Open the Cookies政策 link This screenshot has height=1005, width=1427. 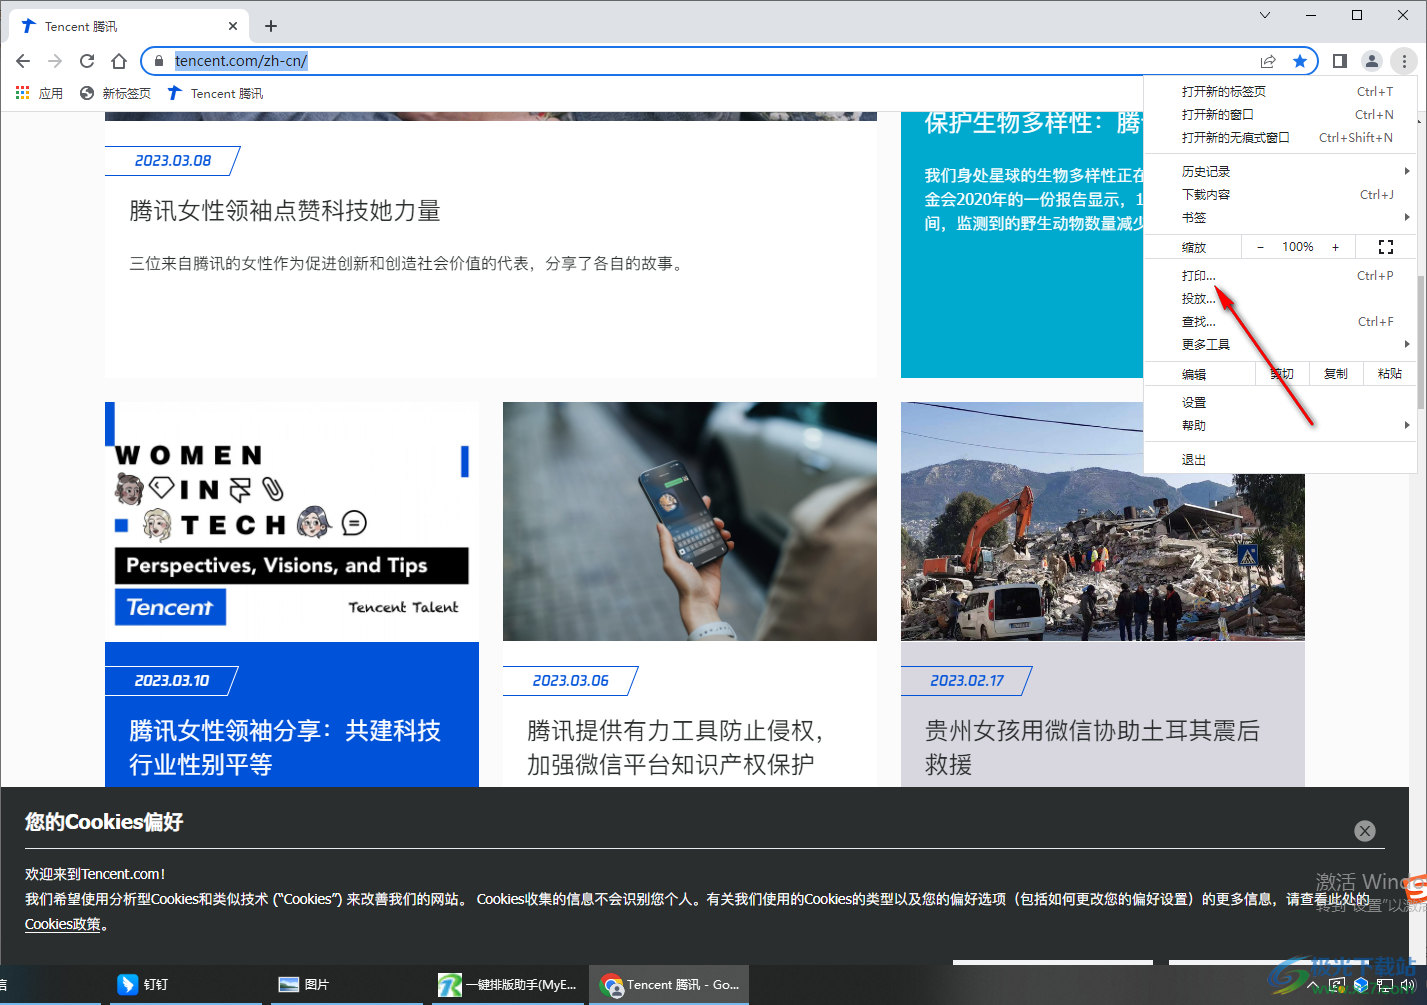coord(63,924)
